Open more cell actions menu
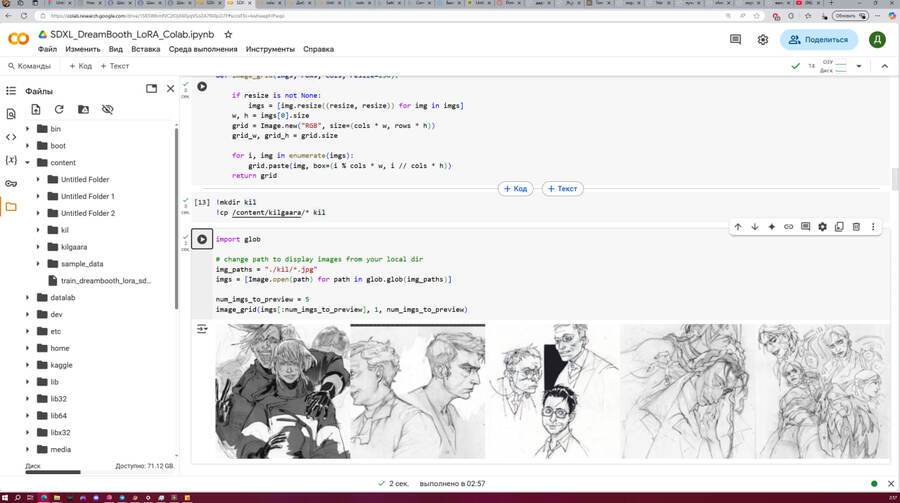This screenshot has width=900, height=503. [873, 227]
